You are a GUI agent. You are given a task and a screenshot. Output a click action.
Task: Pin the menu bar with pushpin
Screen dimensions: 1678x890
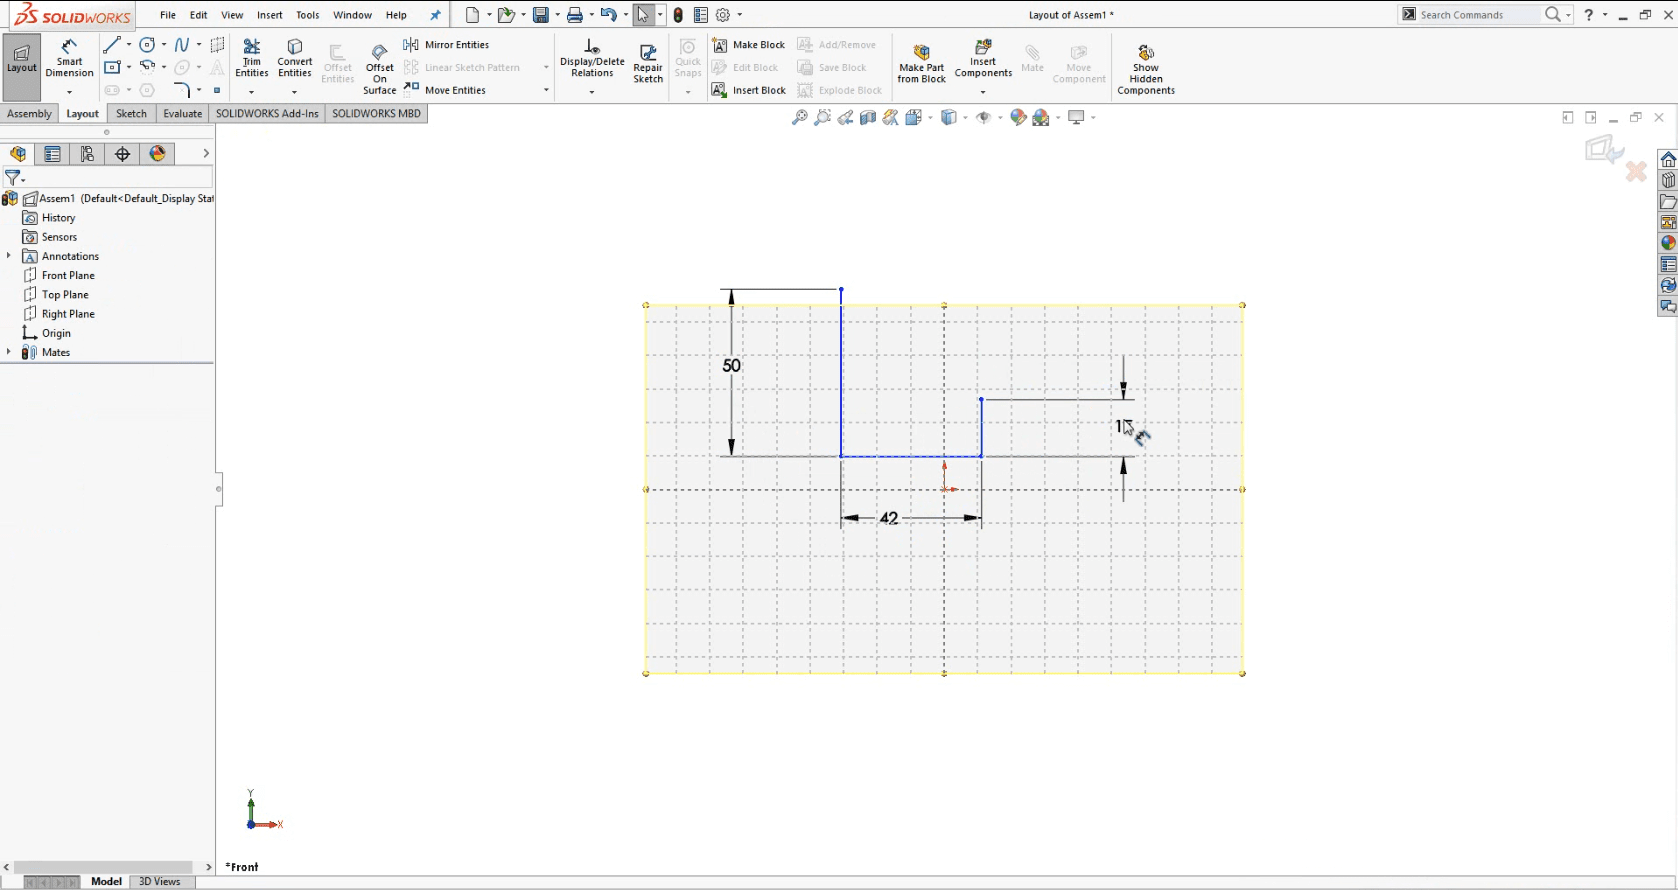[435, 15]
